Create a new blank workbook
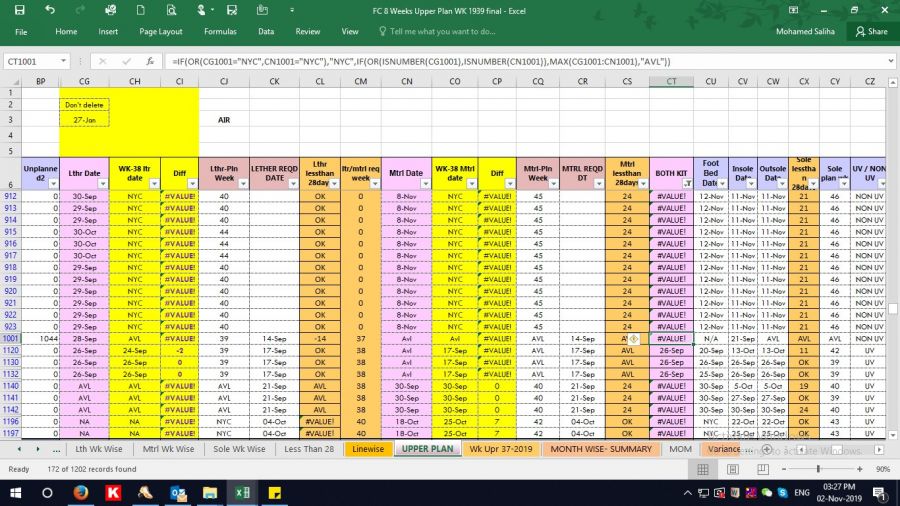Screen dimensions: 900x506 pos(141,10)
